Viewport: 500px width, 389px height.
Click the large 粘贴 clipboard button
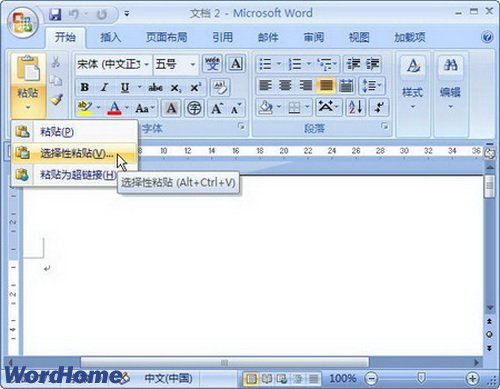[x=28, y=68]
